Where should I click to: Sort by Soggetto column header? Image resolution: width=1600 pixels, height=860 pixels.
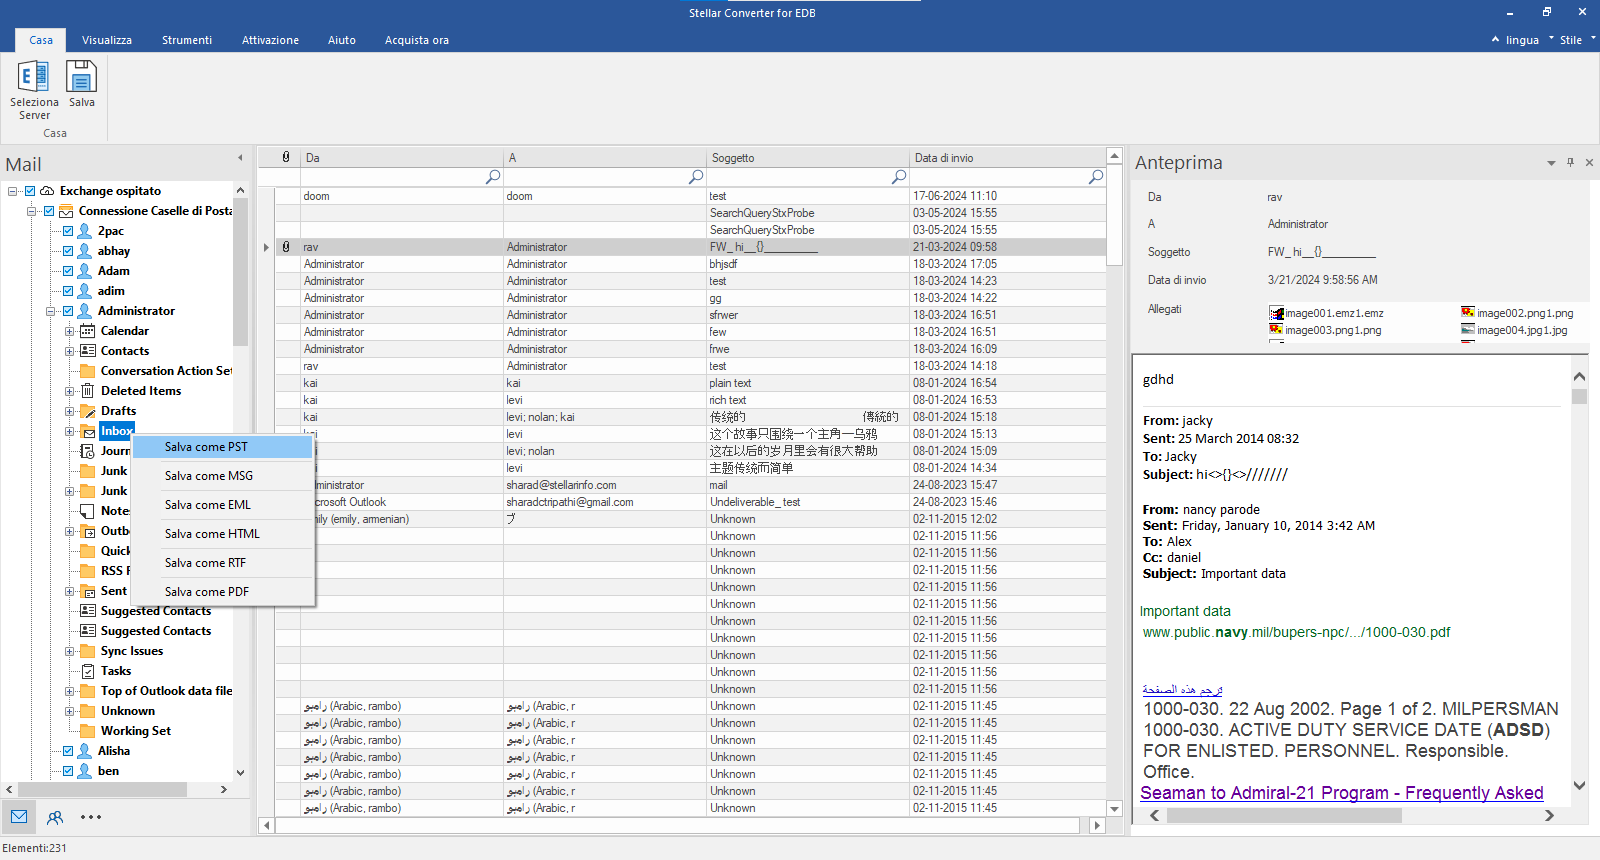807,158
